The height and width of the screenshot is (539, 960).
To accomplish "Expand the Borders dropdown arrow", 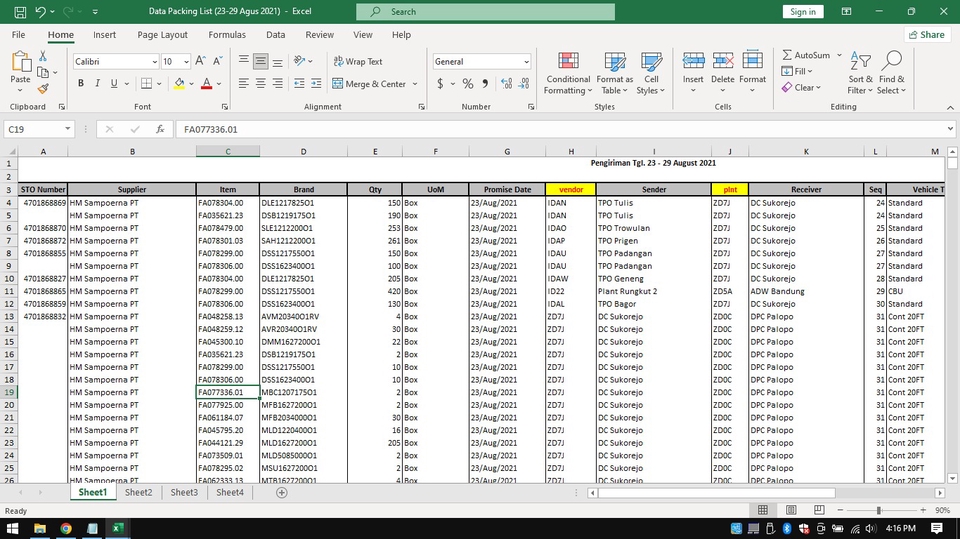I will click(159, 84).
